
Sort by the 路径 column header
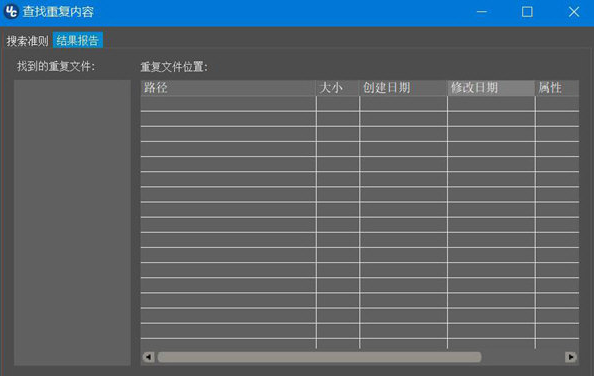(228, 88)
